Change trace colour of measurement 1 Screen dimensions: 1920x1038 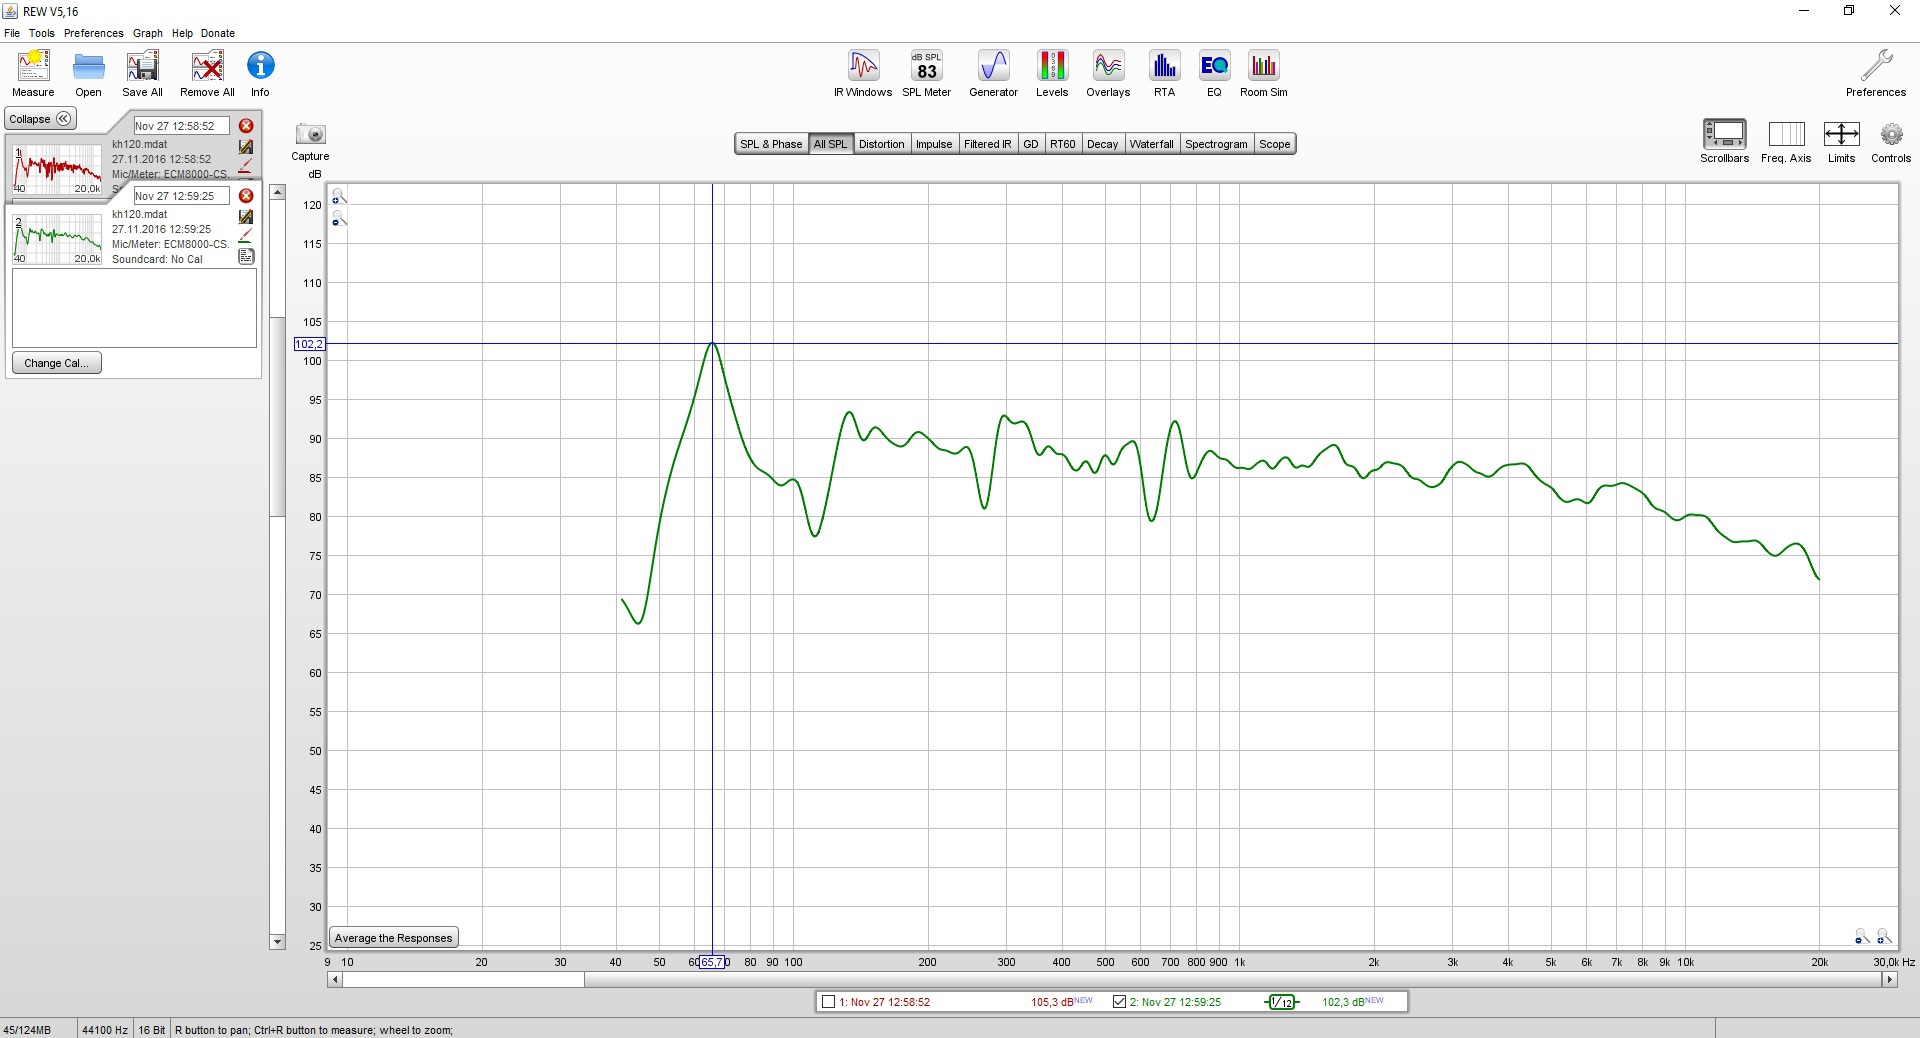tap(246, 165)
